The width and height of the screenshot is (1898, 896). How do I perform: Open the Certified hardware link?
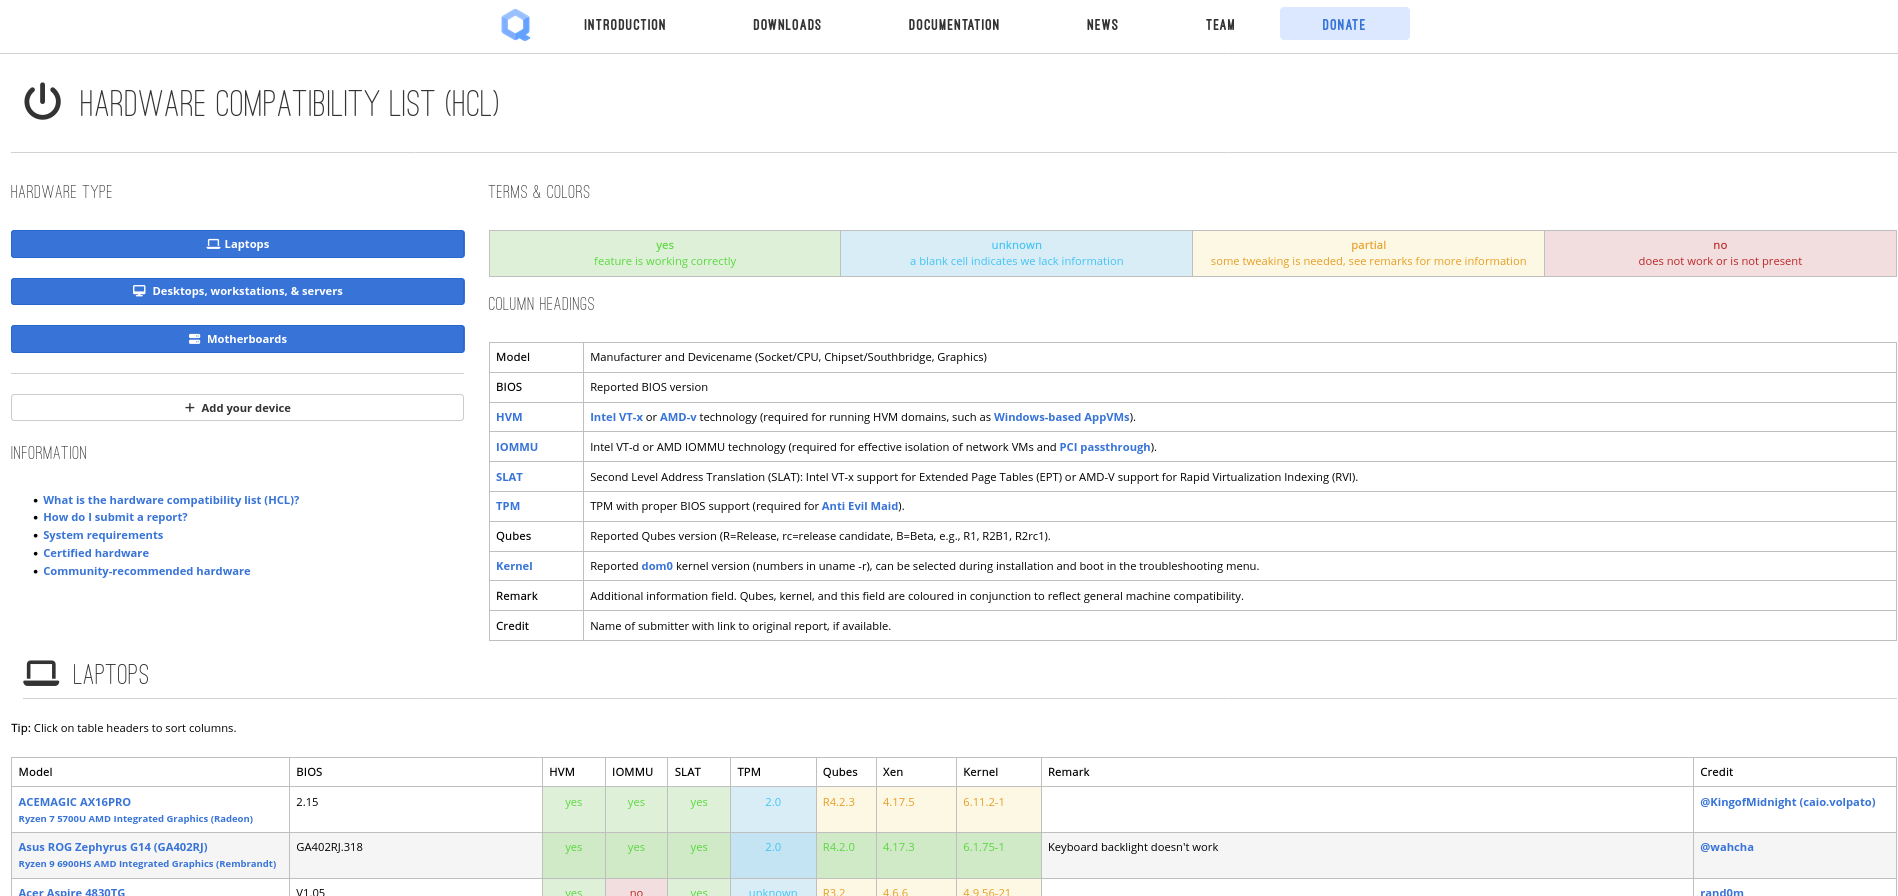(x=96, y=553)
